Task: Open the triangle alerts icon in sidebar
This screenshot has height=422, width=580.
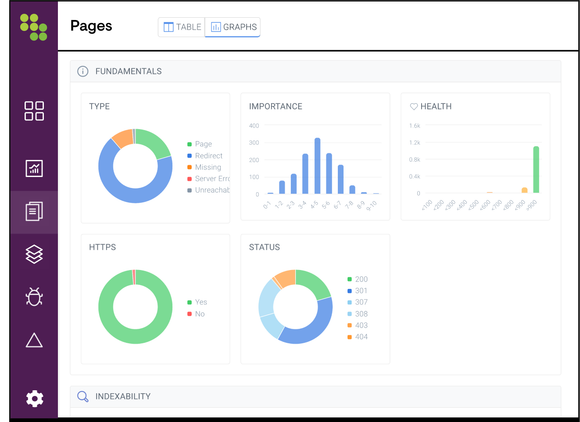Action: pos(34,340)
